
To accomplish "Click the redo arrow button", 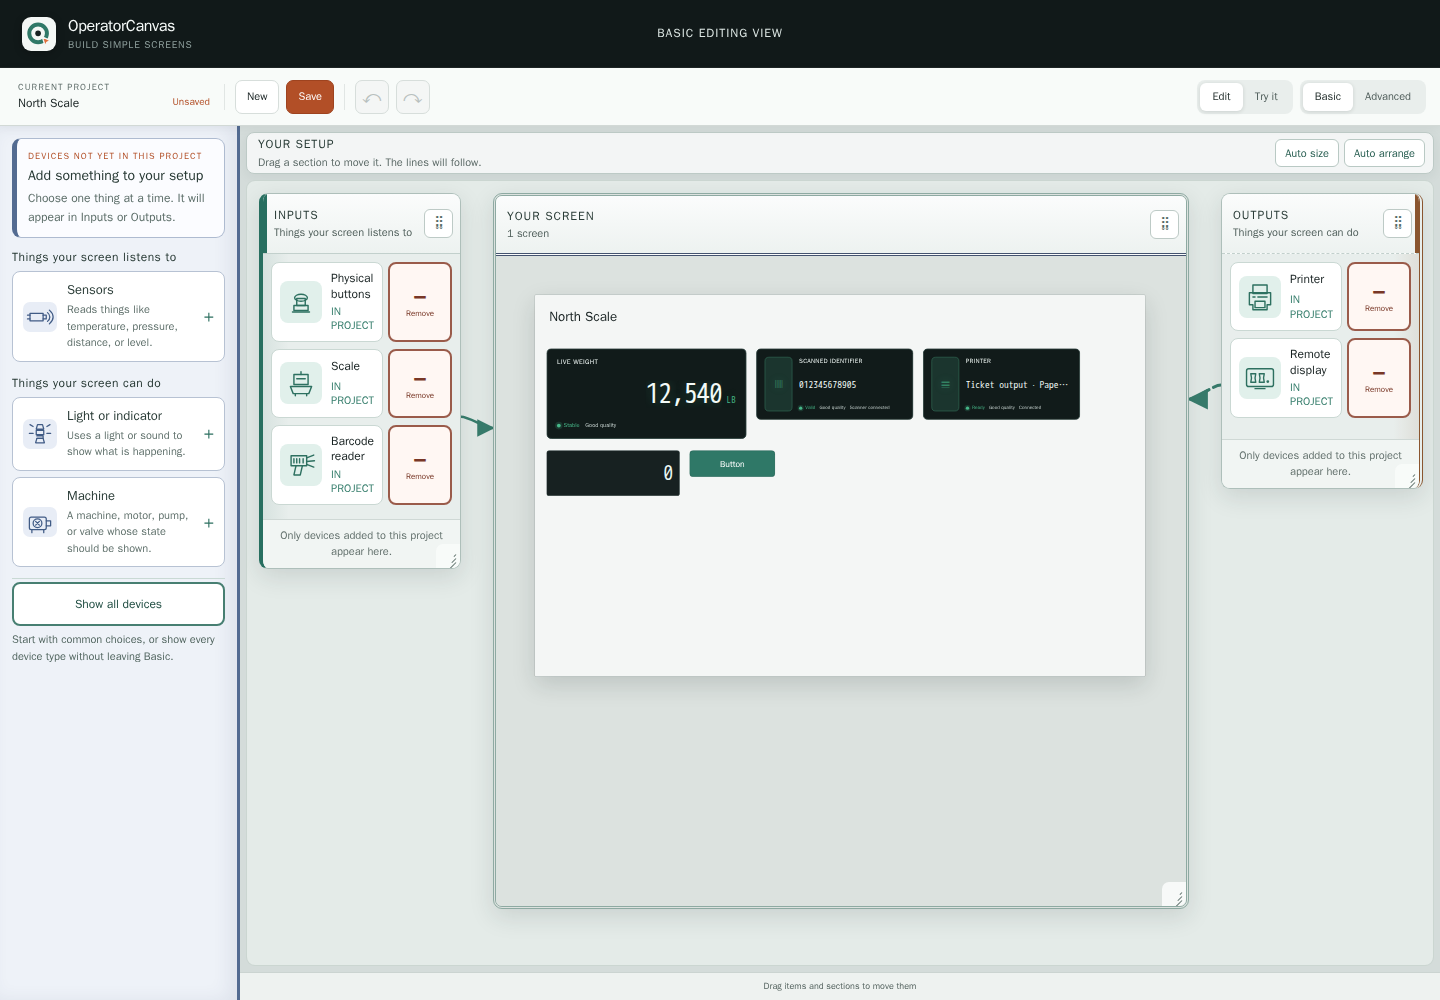I will pos(413,97).
